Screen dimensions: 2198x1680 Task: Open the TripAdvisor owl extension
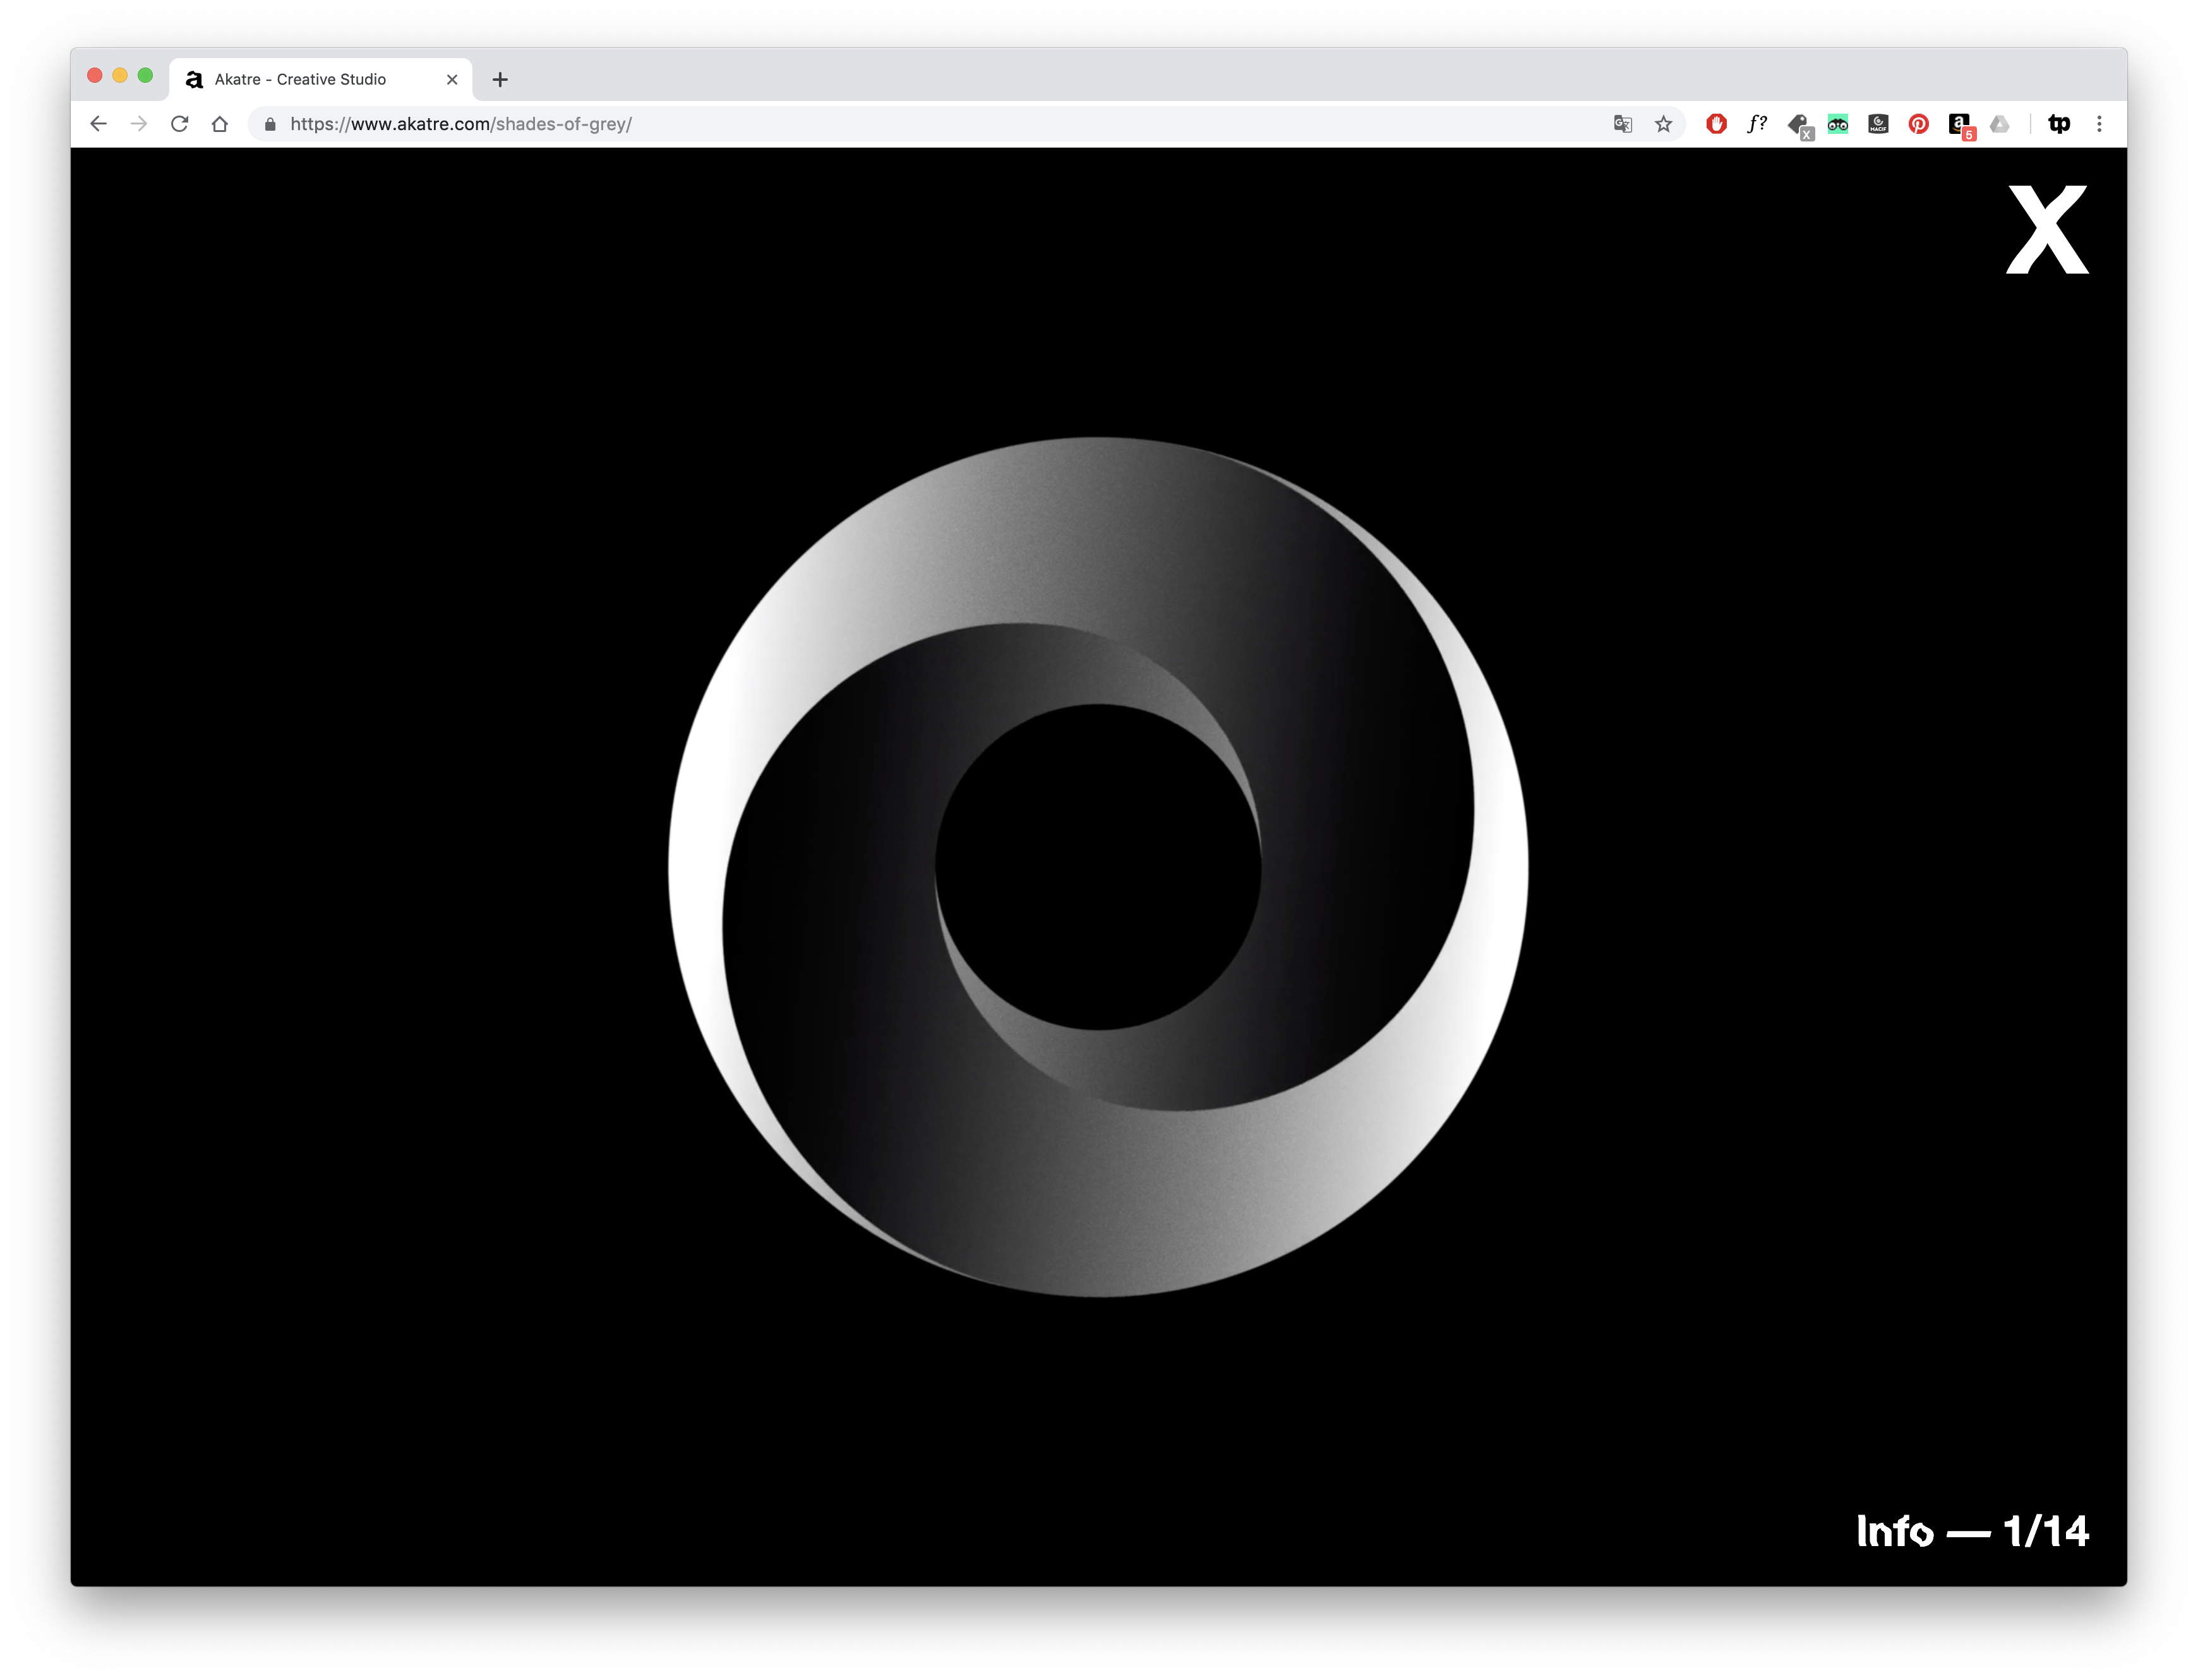click(1838, 124)
